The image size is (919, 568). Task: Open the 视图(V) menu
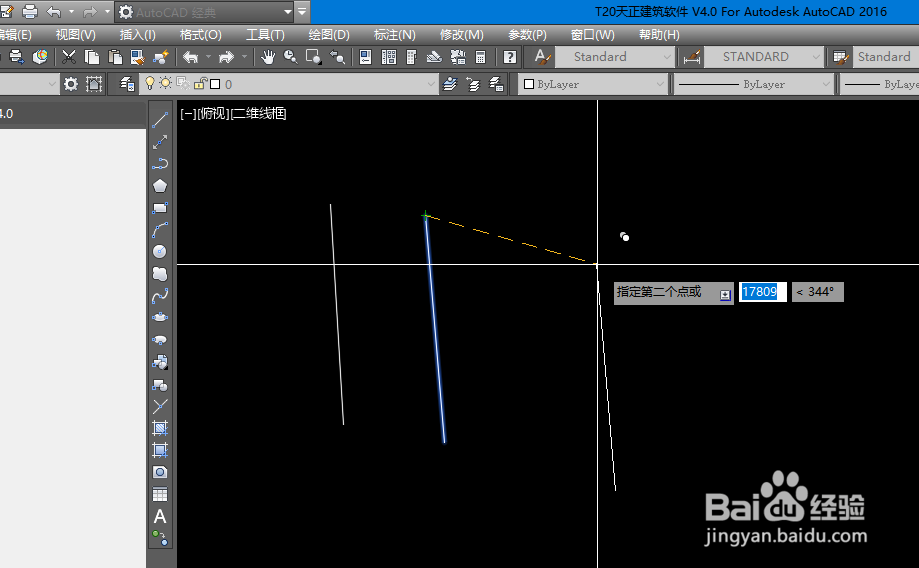[x=76, y=35]
